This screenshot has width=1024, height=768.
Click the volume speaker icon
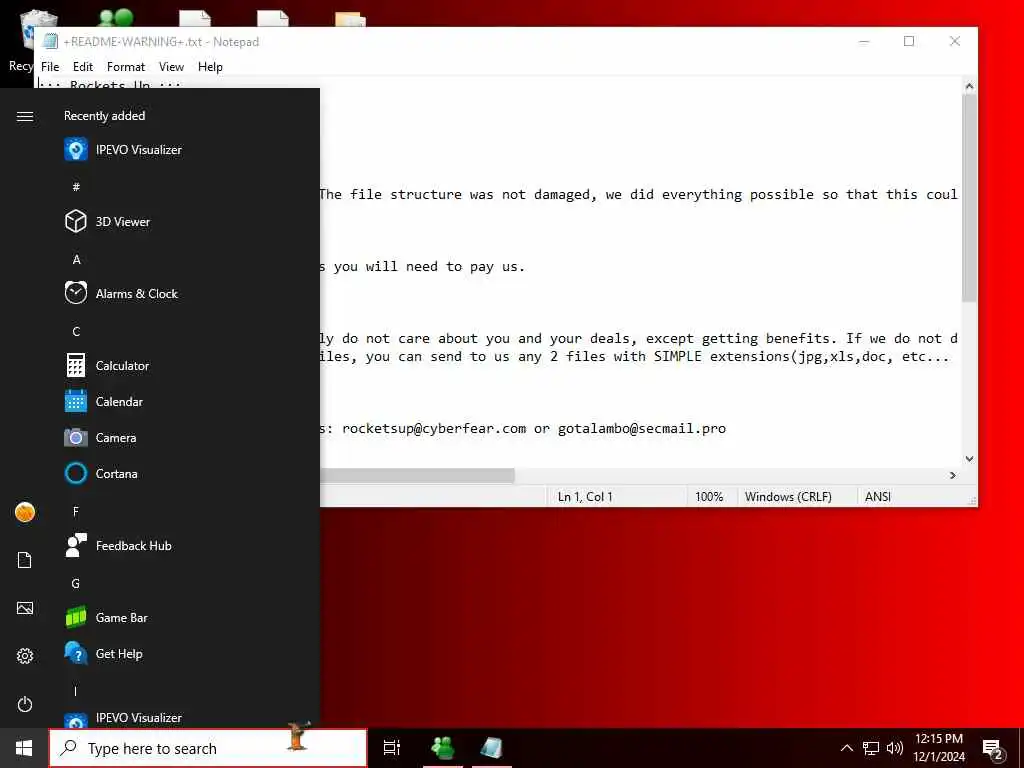click(895, 748)
